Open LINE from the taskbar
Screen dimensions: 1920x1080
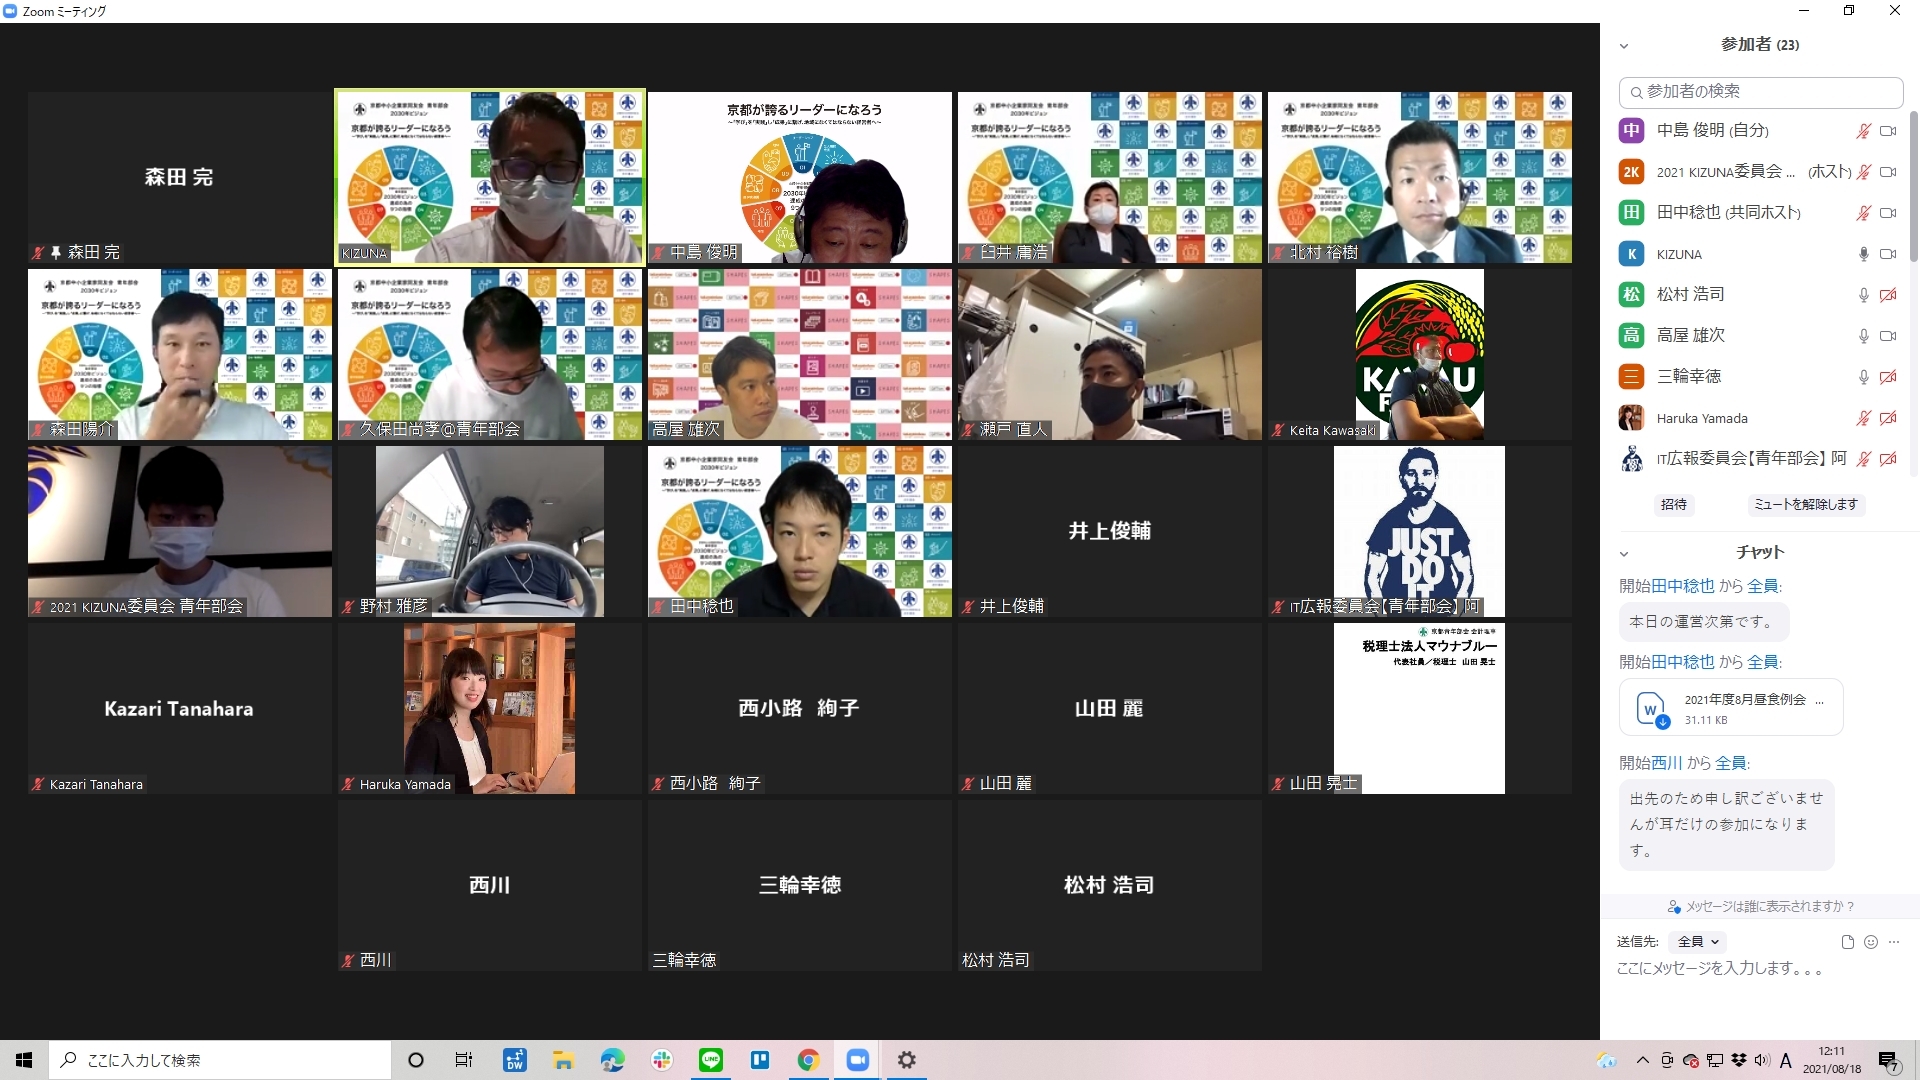711,1060
